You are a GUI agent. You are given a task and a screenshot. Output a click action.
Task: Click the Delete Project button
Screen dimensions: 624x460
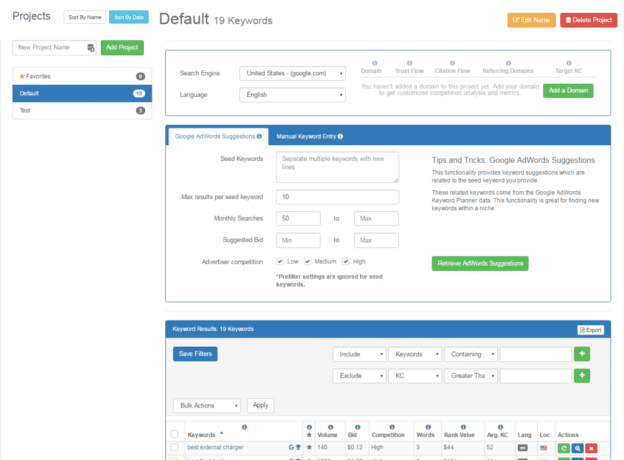point(588,20)
